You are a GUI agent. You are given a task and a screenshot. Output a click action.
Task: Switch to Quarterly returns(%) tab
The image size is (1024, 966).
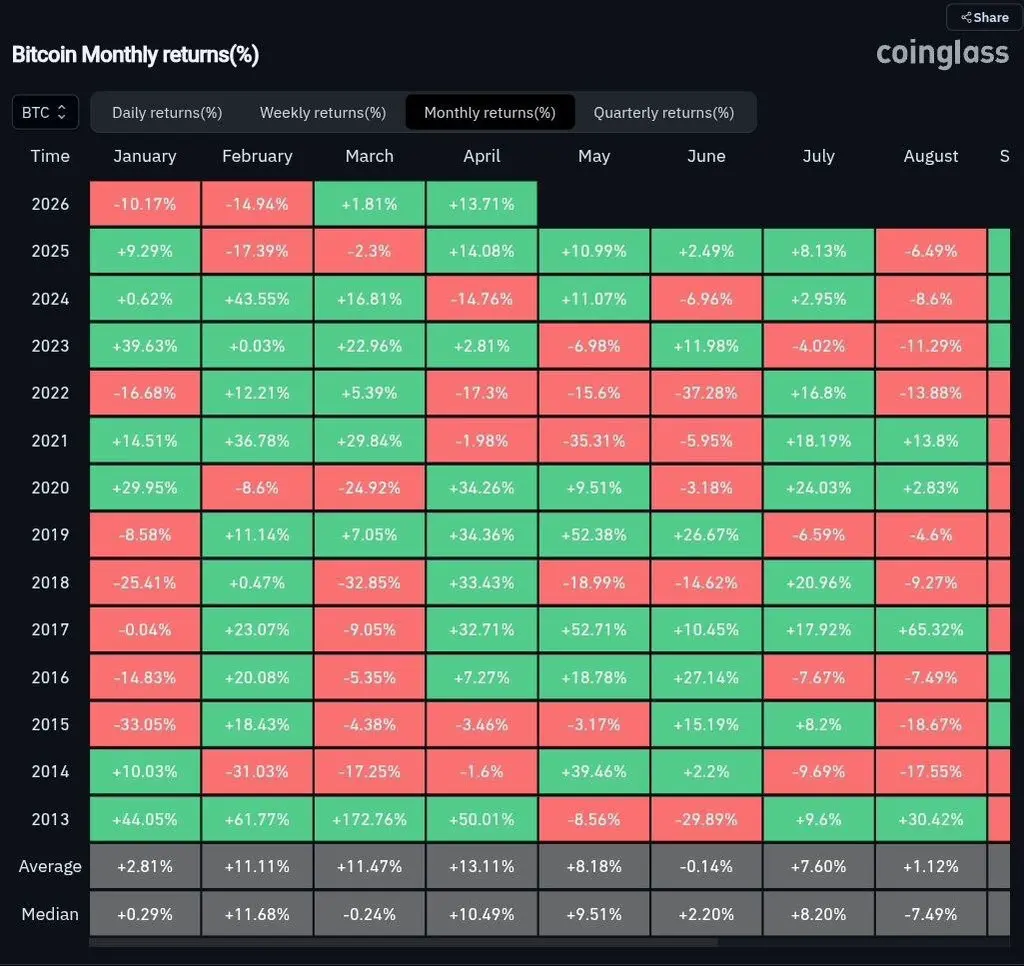664,112
